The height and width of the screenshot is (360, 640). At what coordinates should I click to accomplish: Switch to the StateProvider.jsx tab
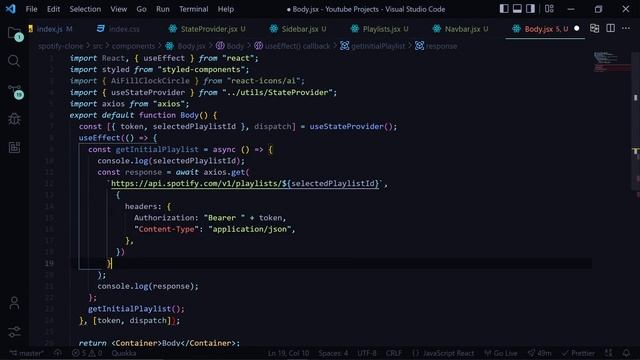(208, 29)
